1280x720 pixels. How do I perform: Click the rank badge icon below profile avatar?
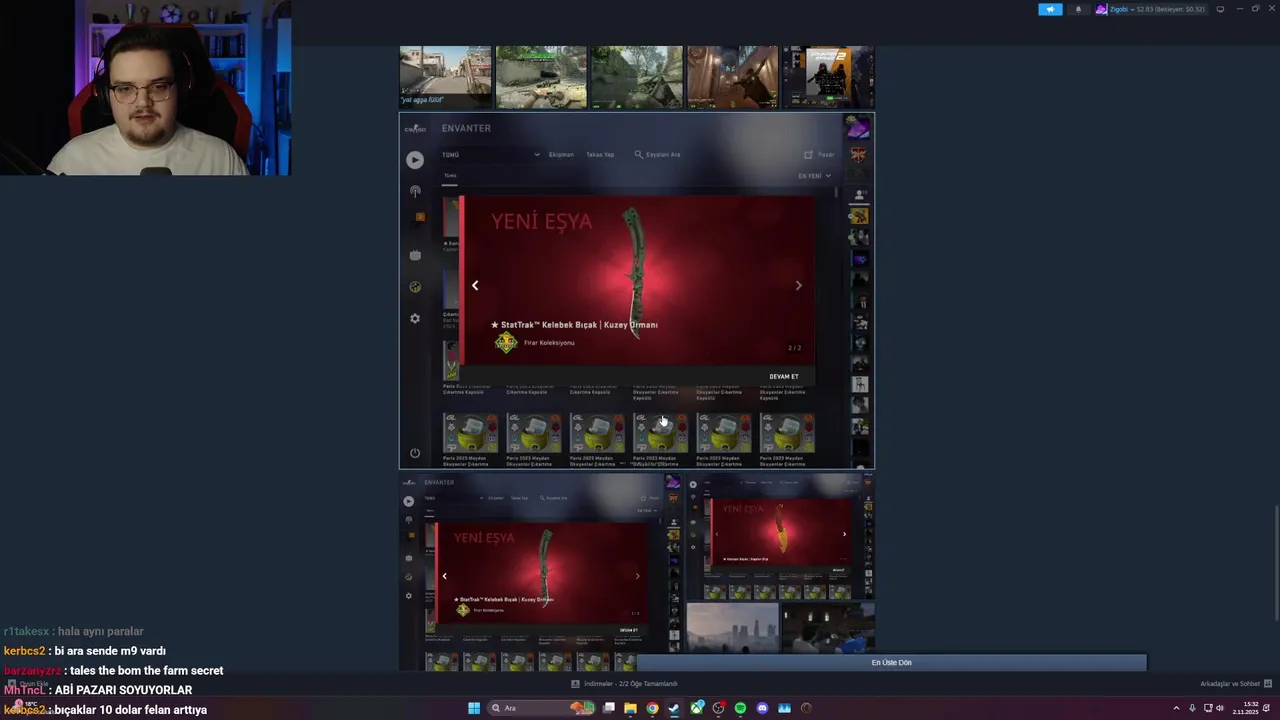[x=858, y=155]
